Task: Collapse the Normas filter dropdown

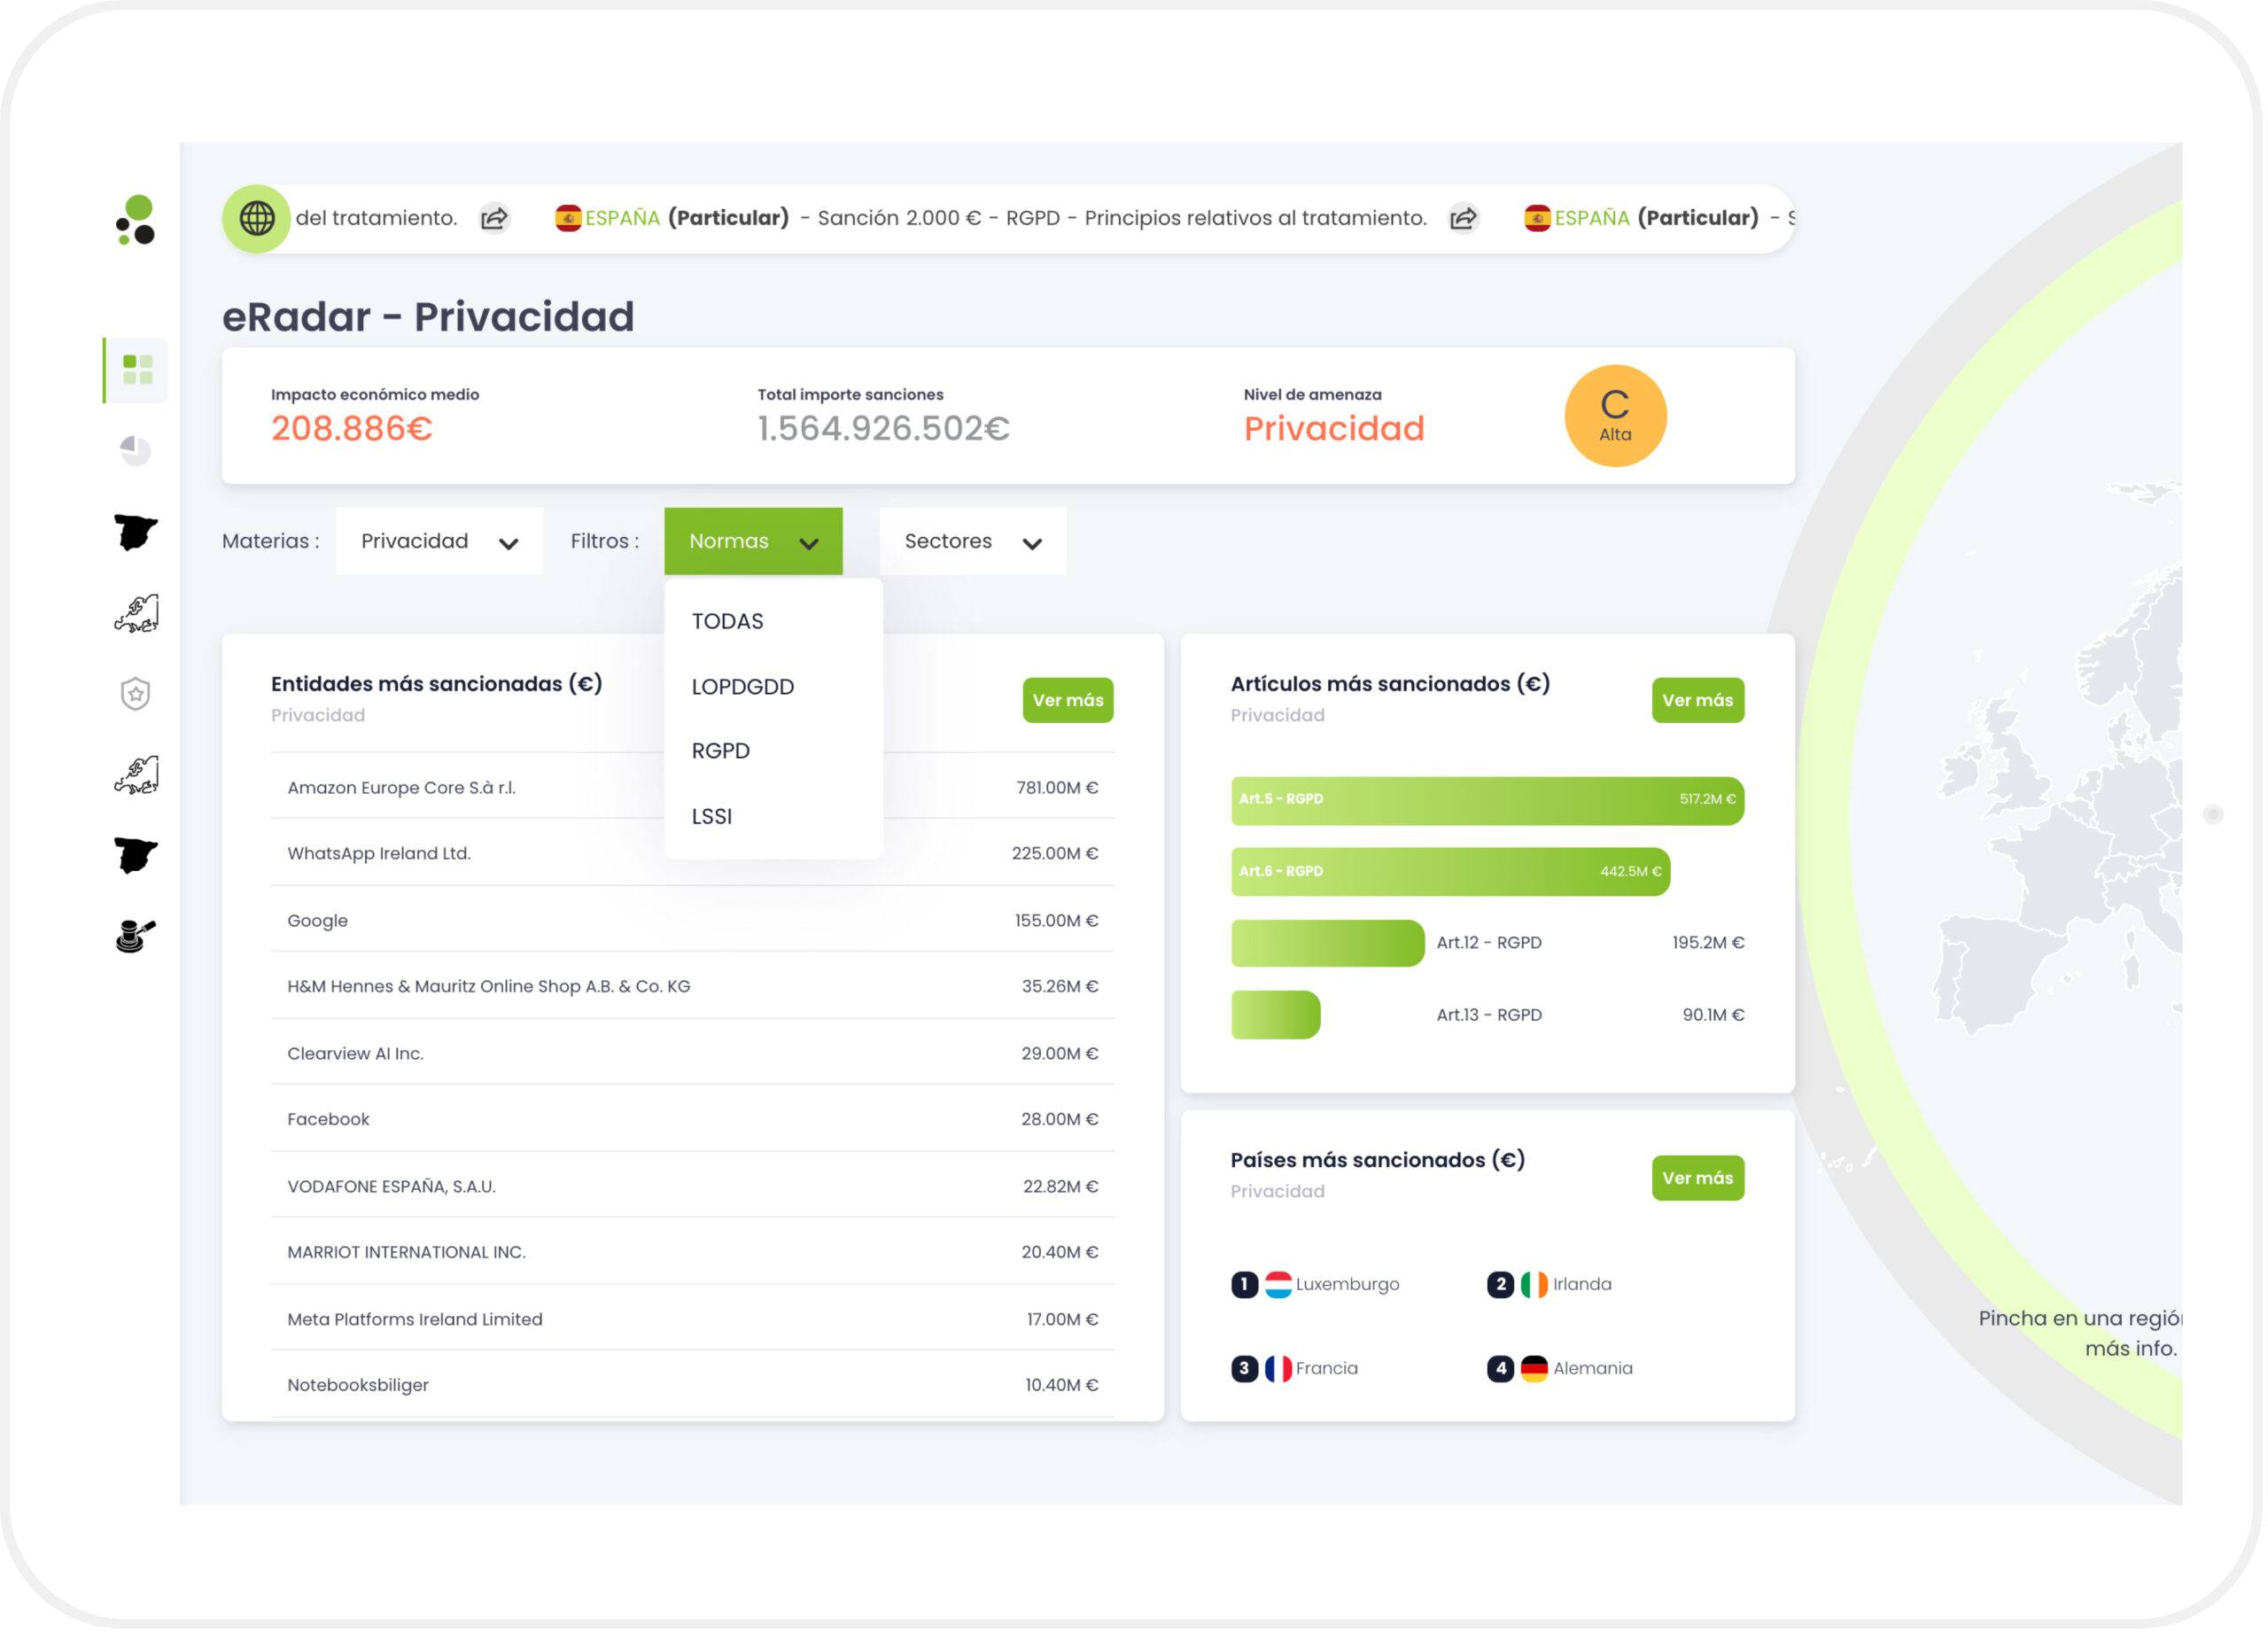Action: click(x=755, y=543)
